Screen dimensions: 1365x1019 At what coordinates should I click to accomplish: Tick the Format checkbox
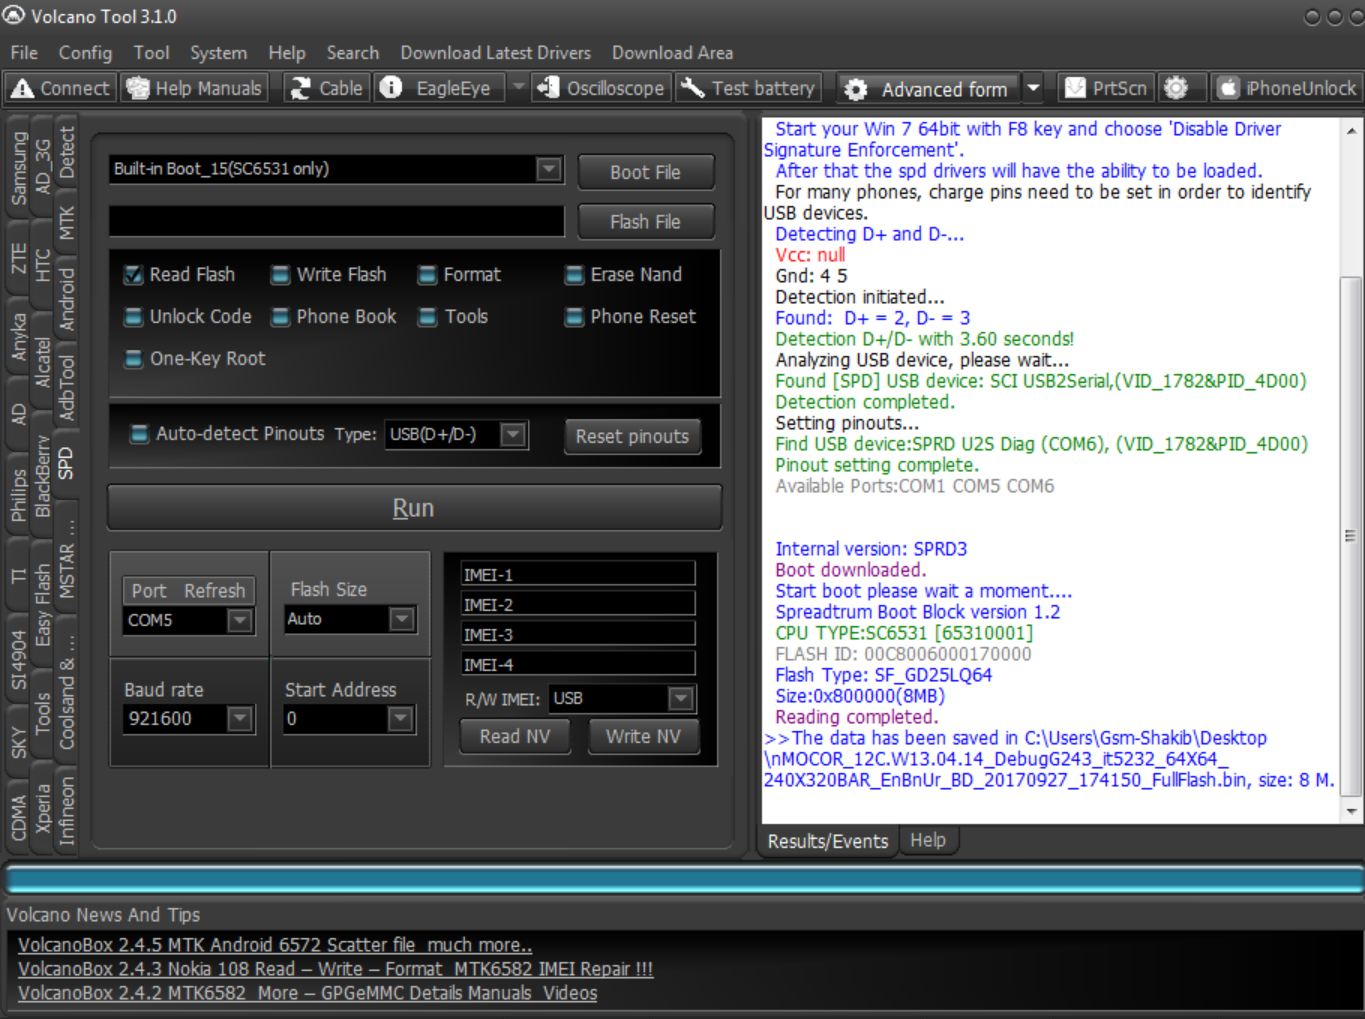pos(428,275)
